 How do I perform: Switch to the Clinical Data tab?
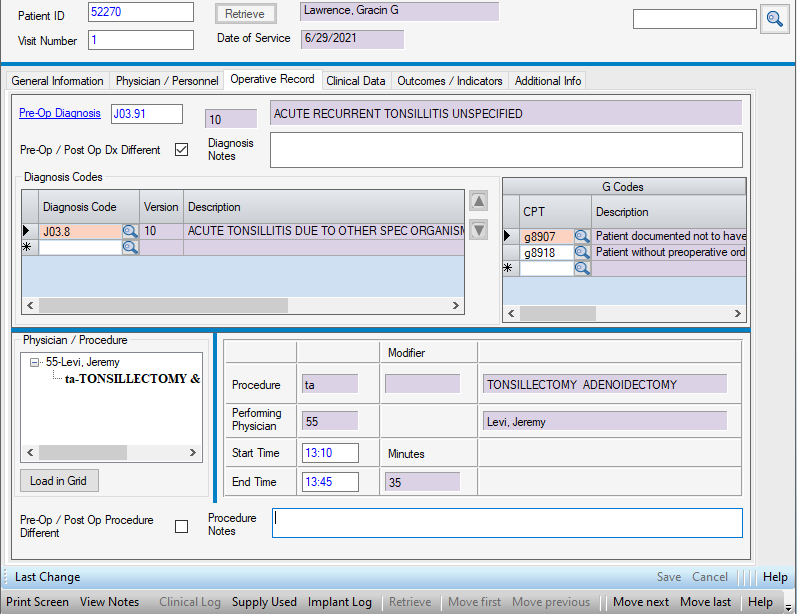356,81
